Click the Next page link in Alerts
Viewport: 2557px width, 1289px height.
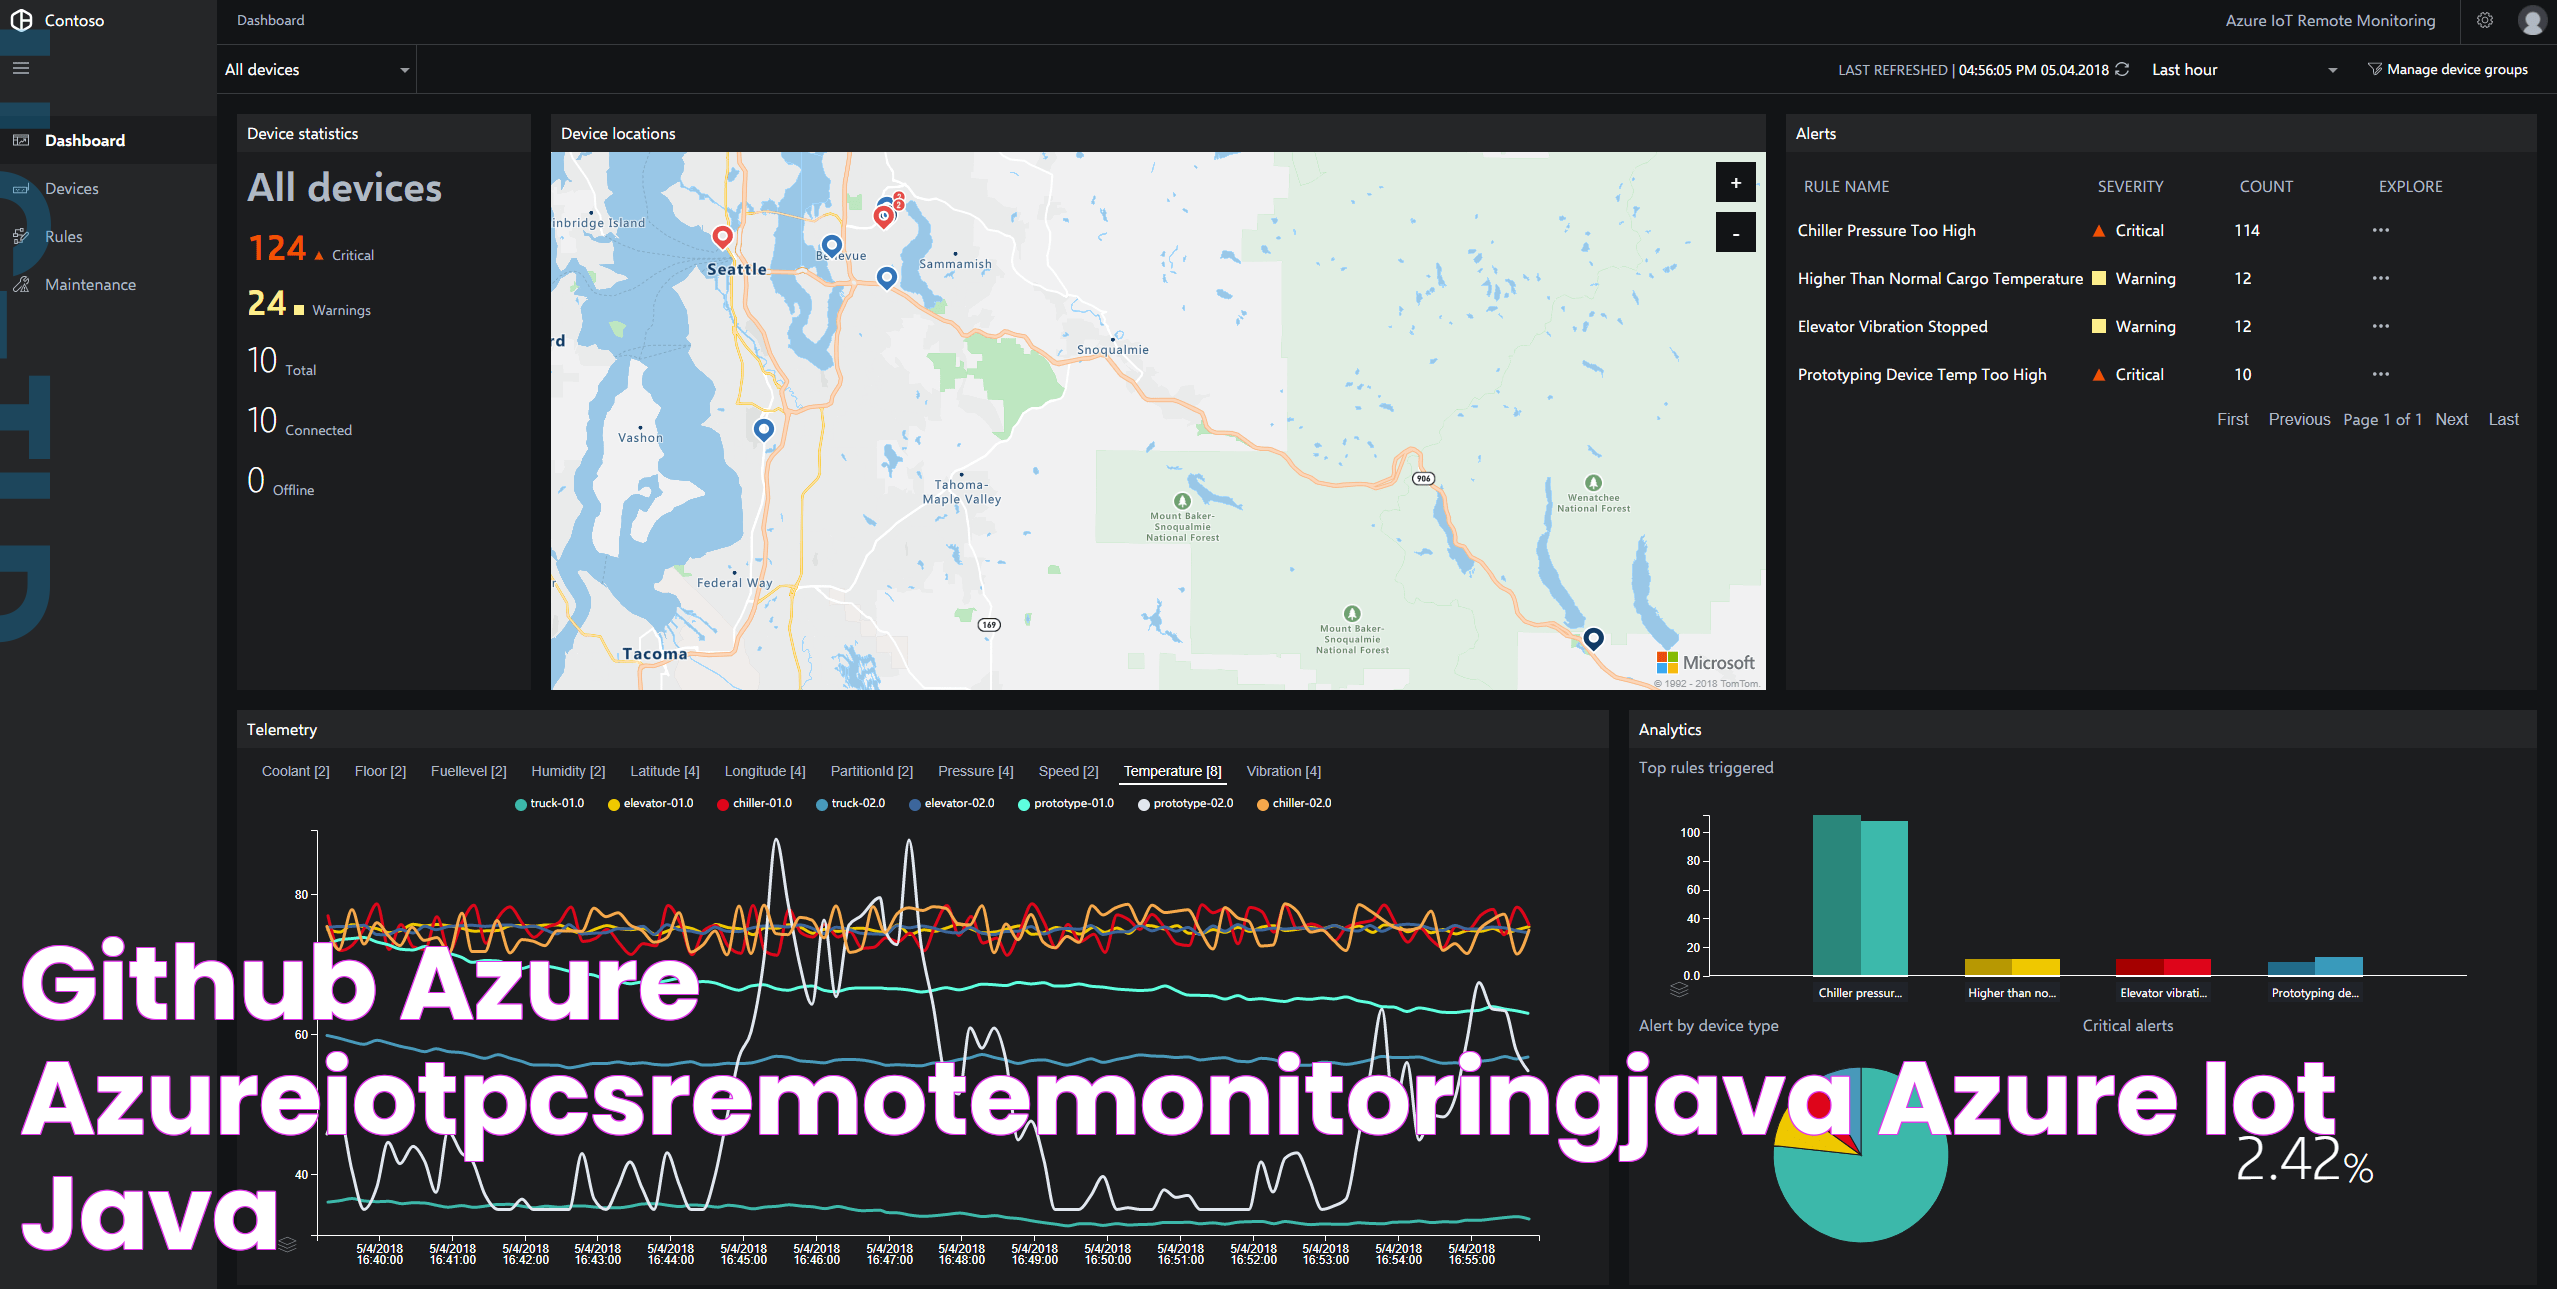(2451, 419)
